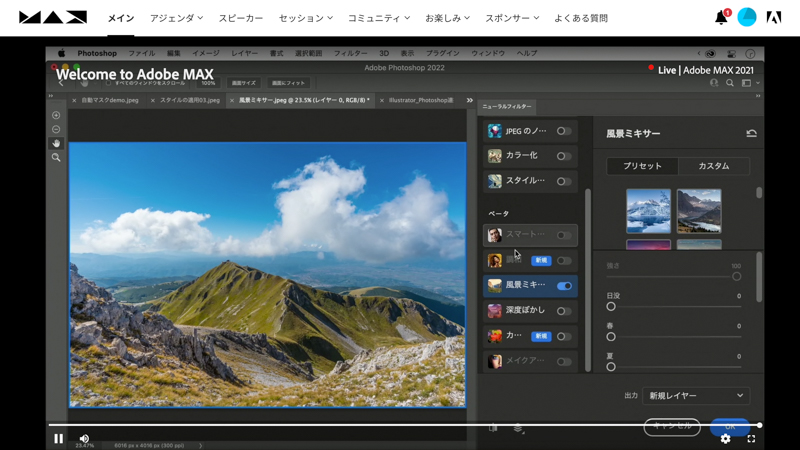Adjust the 春 slider handle
800x450 pixels.
tap(611, 337)
